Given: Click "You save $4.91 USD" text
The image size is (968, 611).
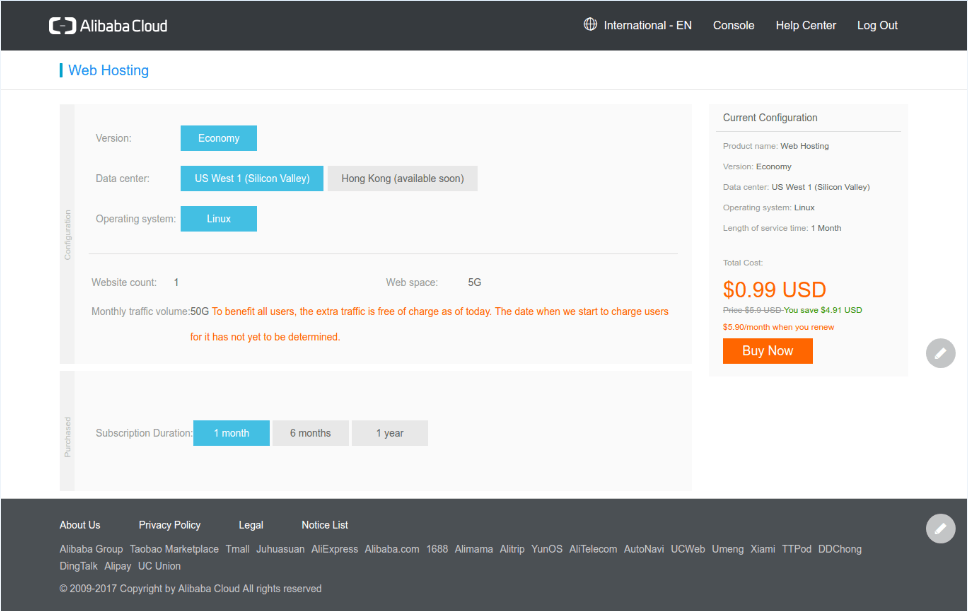Looking at the screenshot, I should point(823,310).
